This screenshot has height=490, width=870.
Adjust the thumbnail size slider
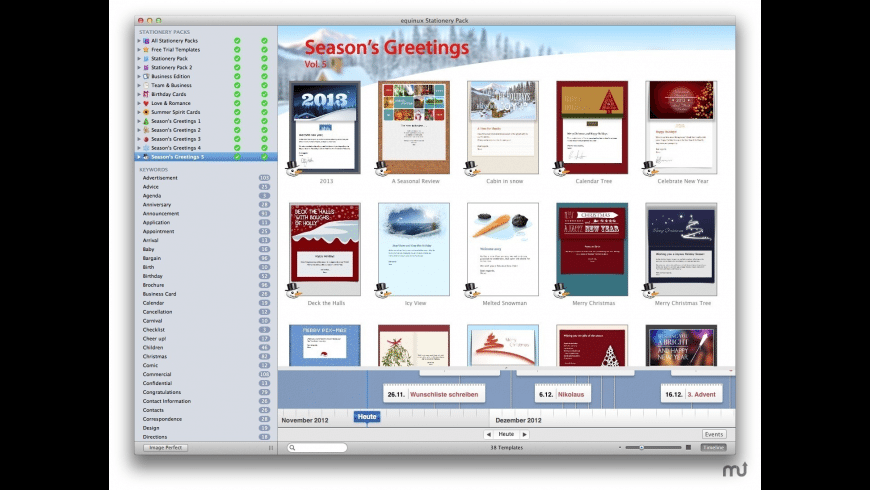click(654, 447)
